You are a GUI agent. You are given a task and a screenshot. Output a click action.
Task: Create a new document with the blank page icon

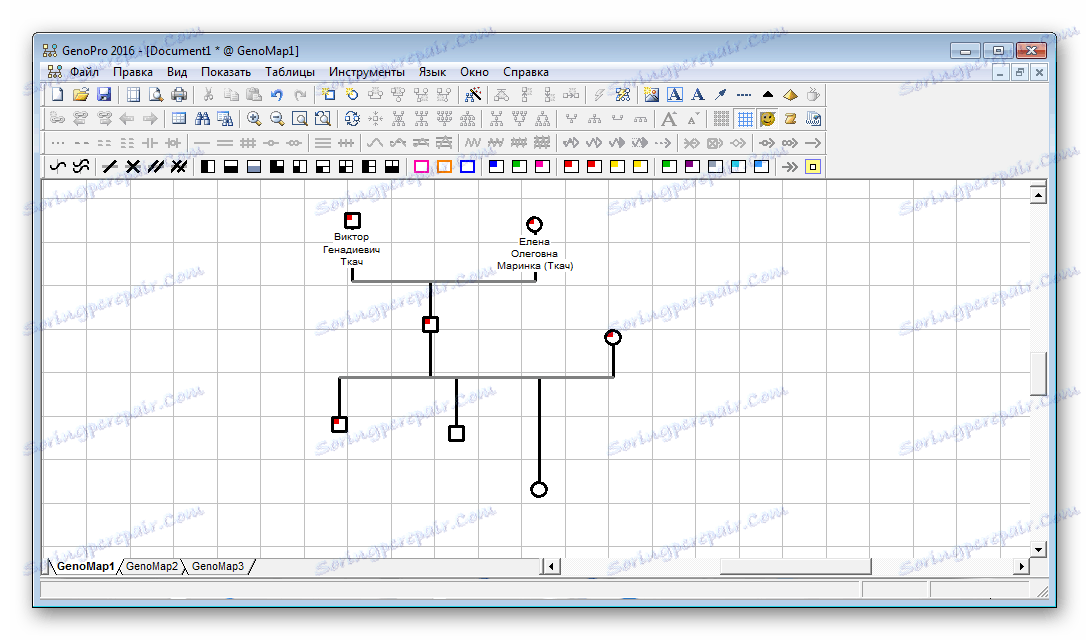(58, 94)
